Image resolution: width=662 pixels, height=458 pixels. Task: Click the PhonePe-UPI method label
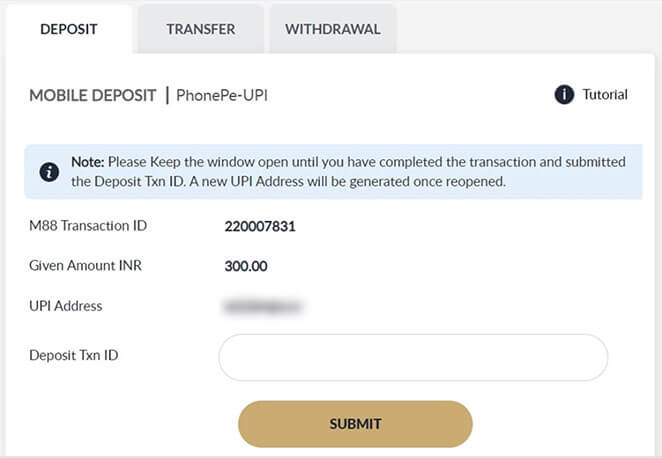tap(222, 96)
